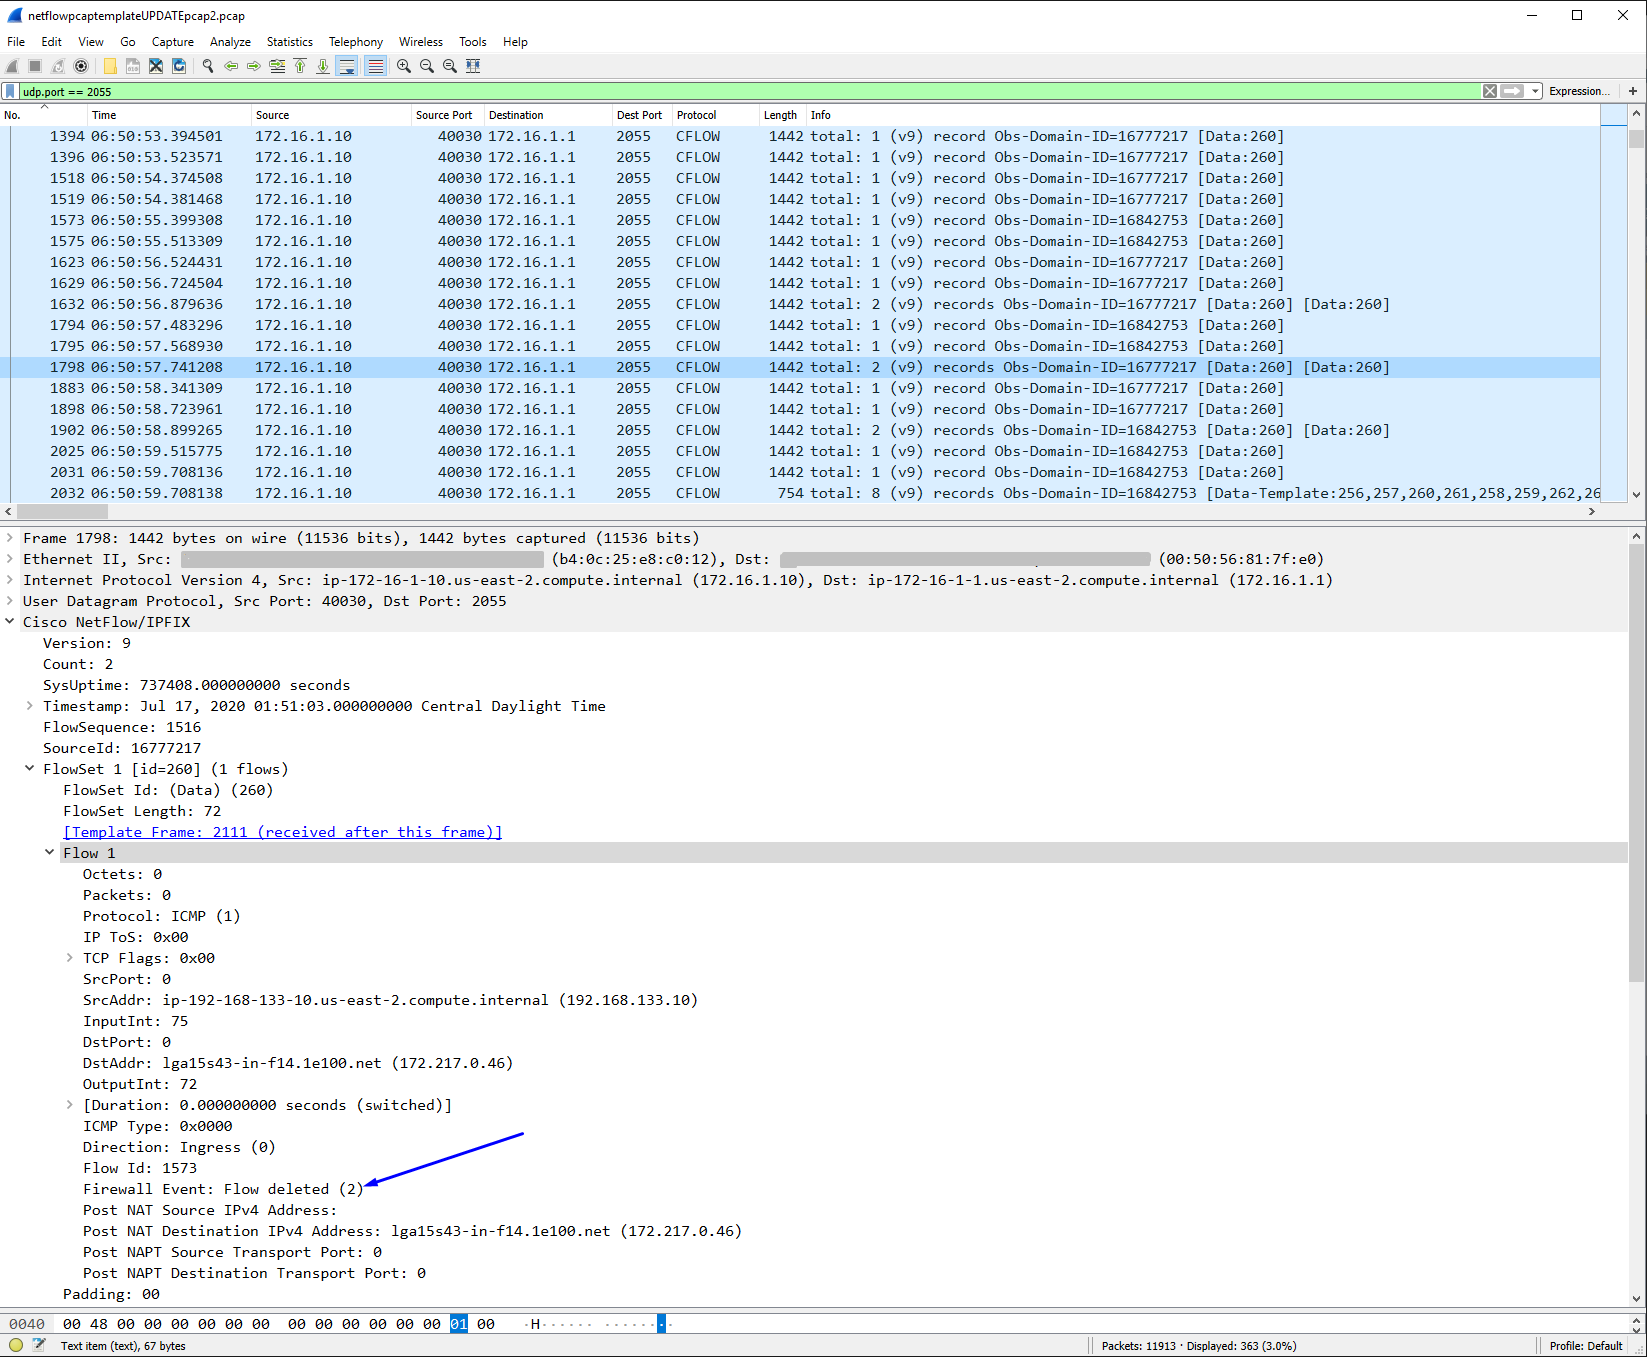The image size is (1647, 1357).
Task: Select packet 1394 in the list
Action: coord(400,136)
